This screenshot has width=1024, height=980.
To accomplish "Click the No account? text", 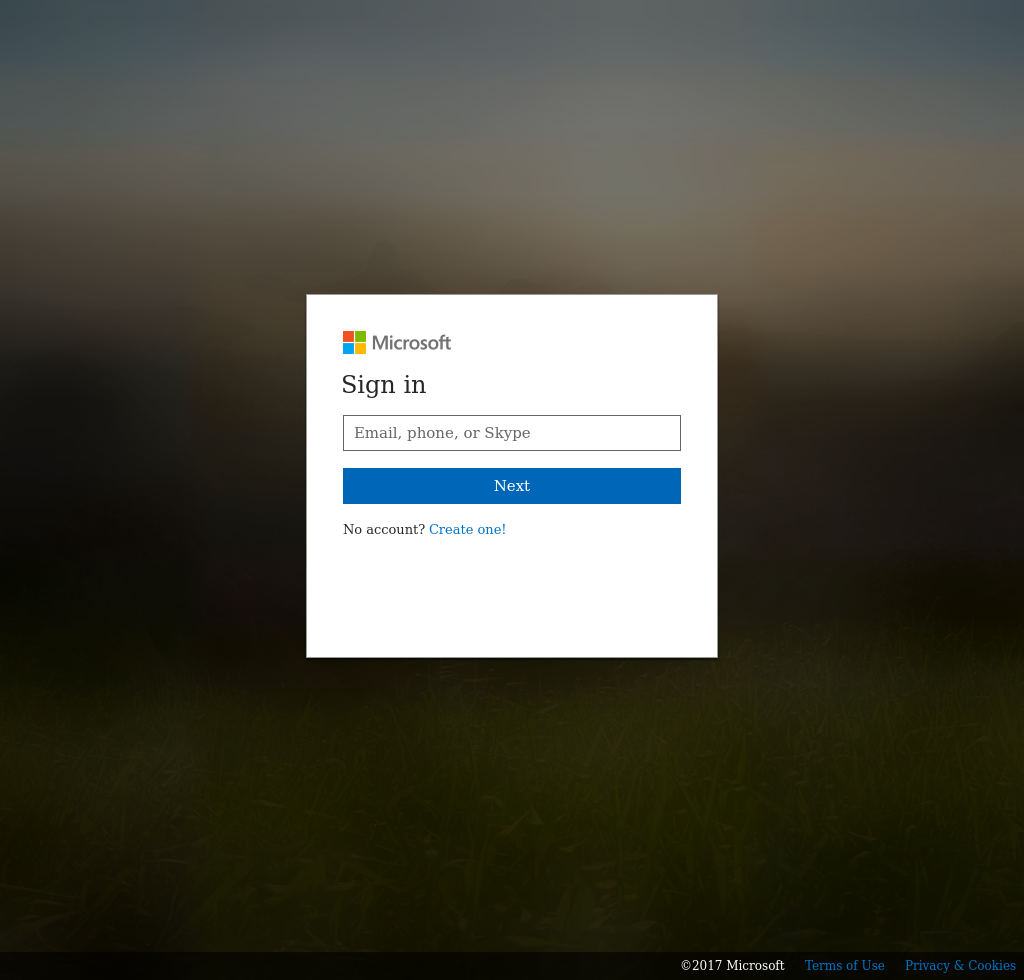I will [384, 530].
